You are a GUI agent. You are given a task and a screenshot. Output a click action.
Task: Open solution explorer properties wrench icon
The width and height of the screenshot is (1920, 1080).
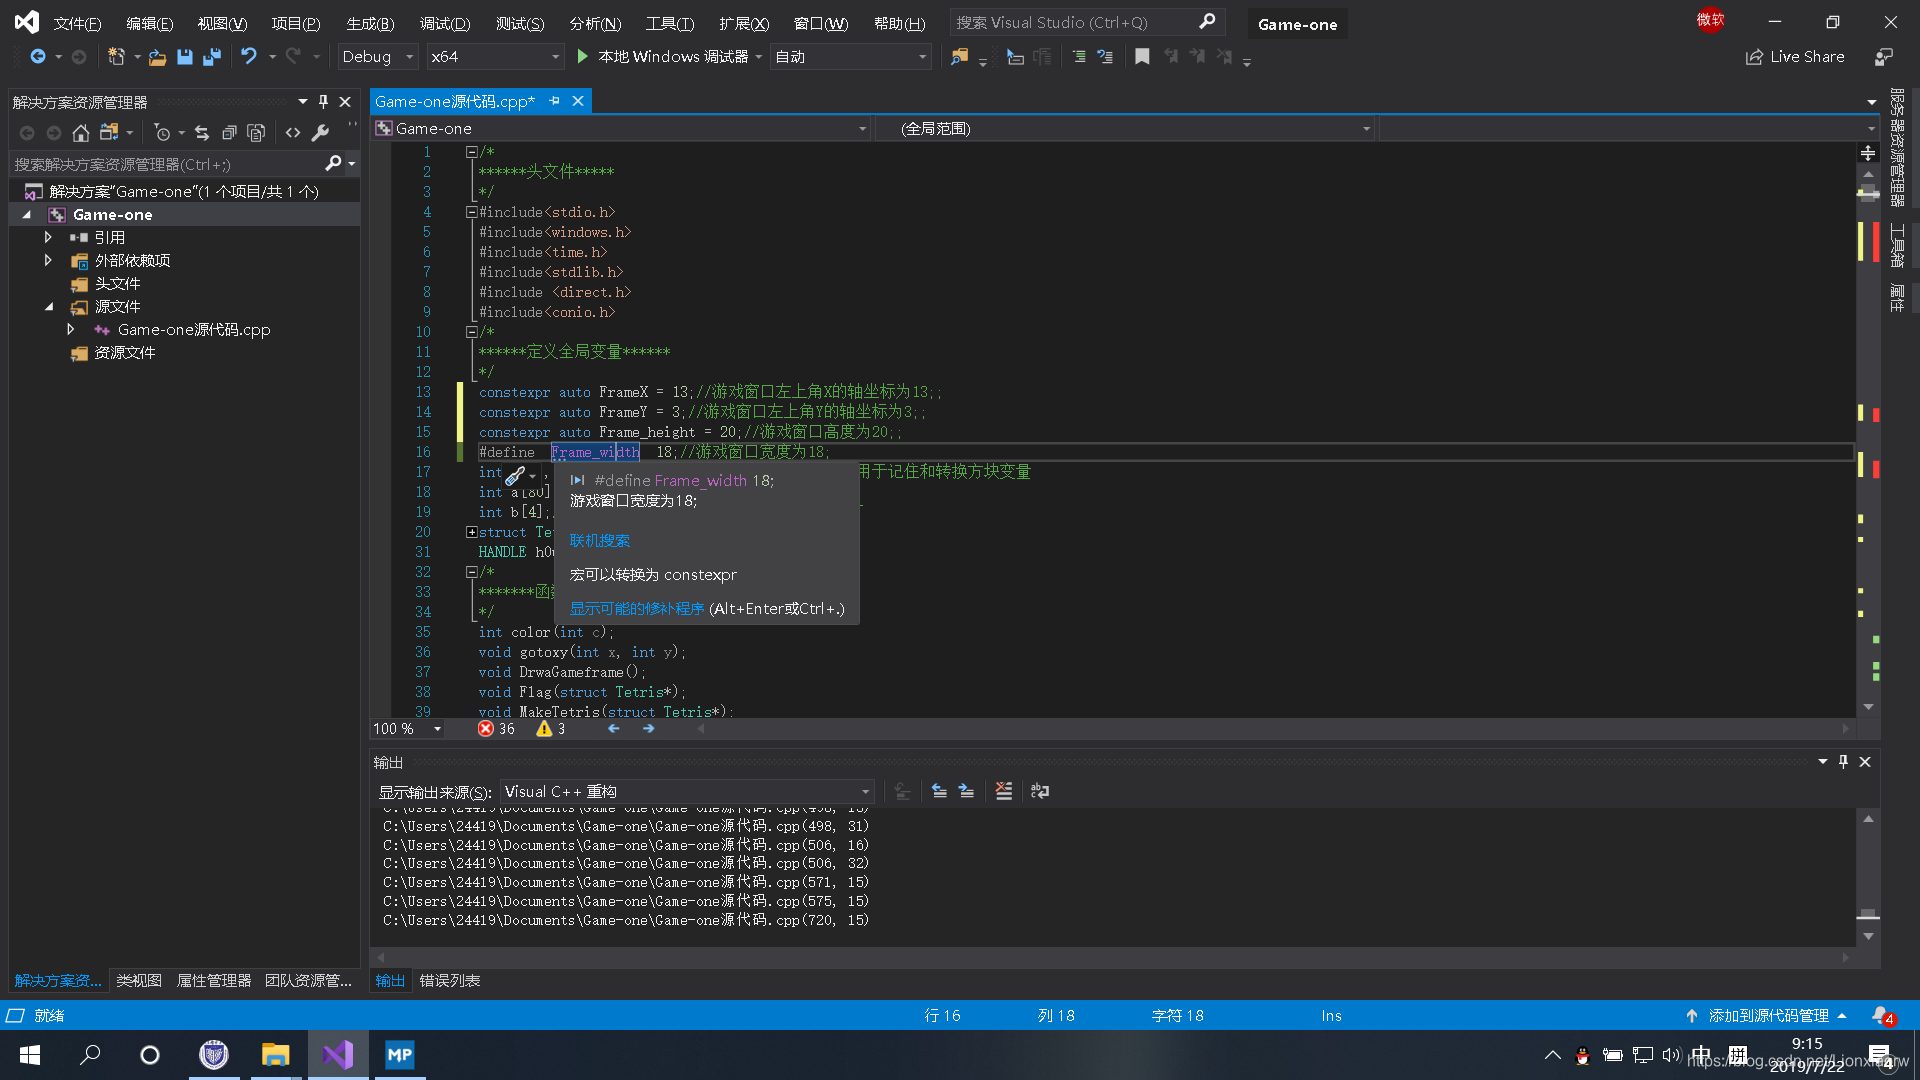click(x=320, y=132)
